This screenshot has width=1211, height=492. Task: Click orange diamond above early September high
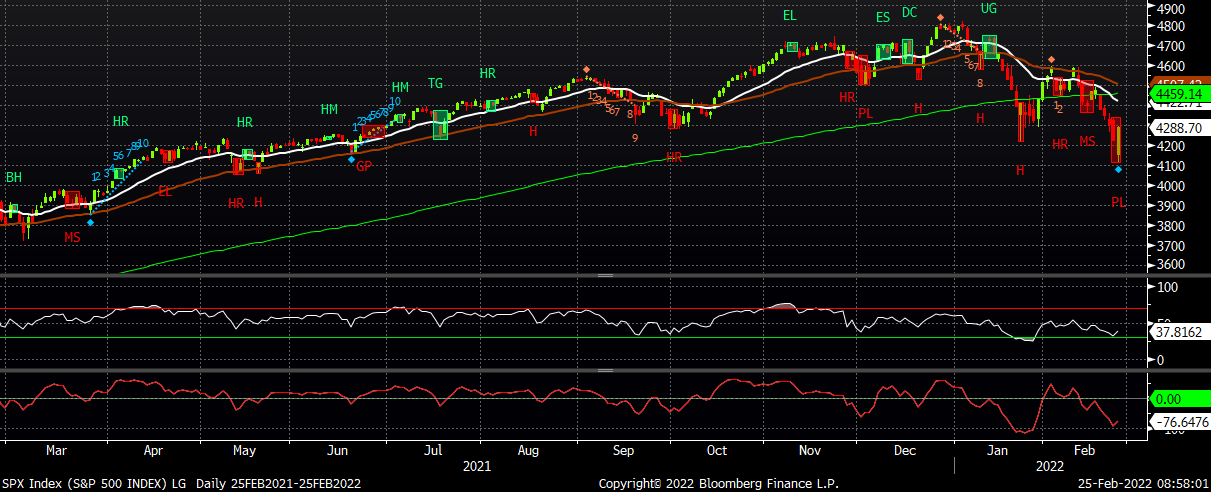tap(586, 70)
